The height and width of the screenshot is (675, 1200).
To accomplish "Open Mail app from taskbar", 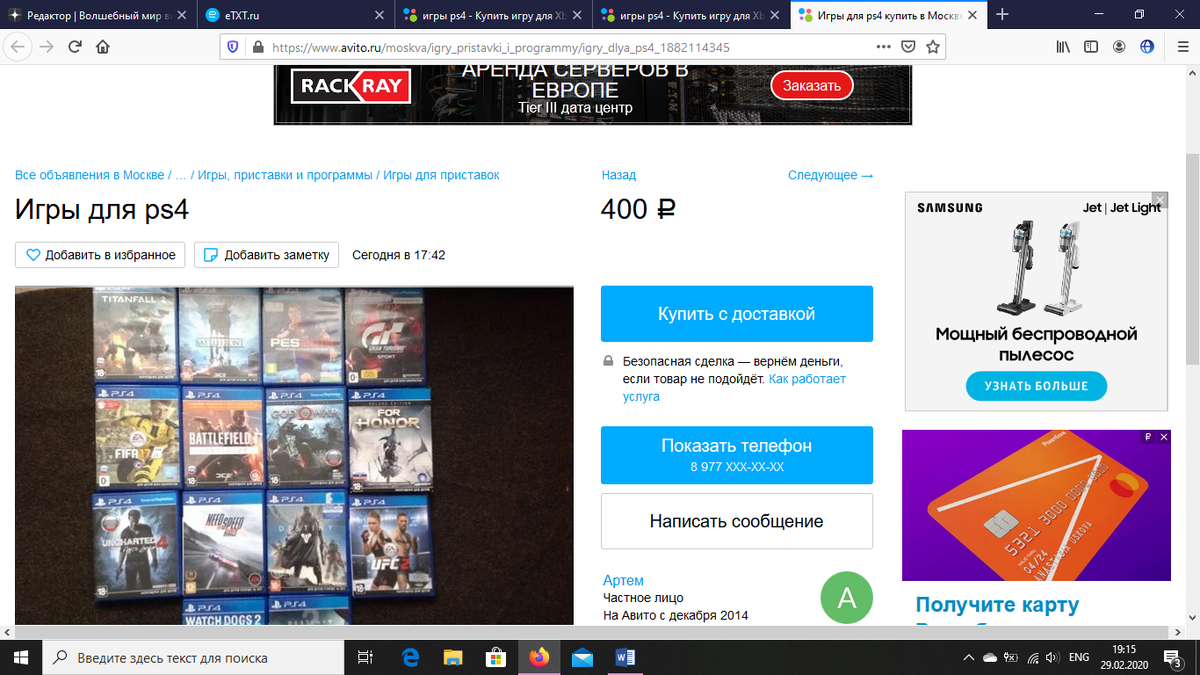I will (583, 658).
